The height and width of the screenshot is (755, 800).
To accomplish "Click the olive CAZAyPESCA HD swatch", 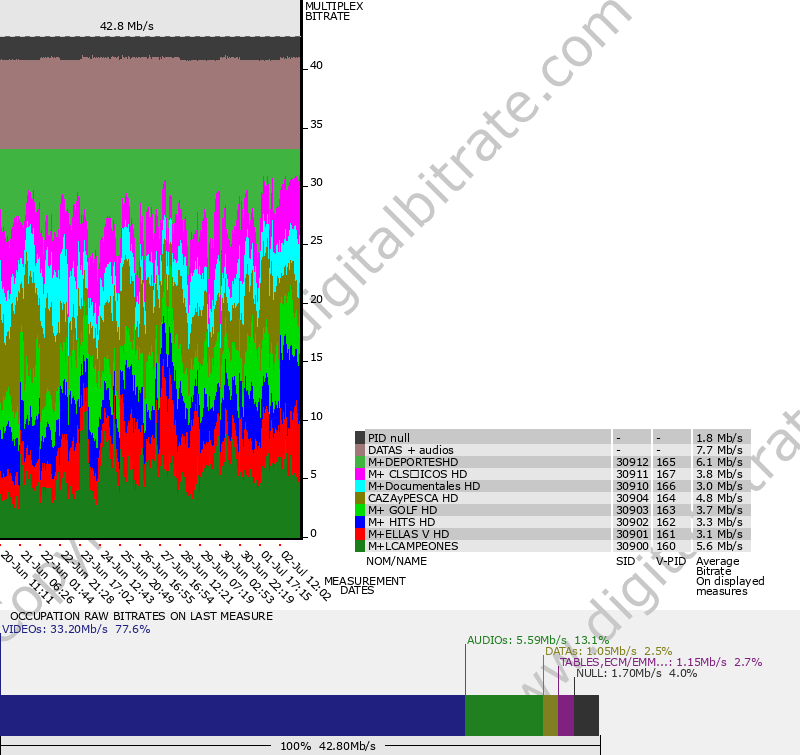I will (360, 498).
